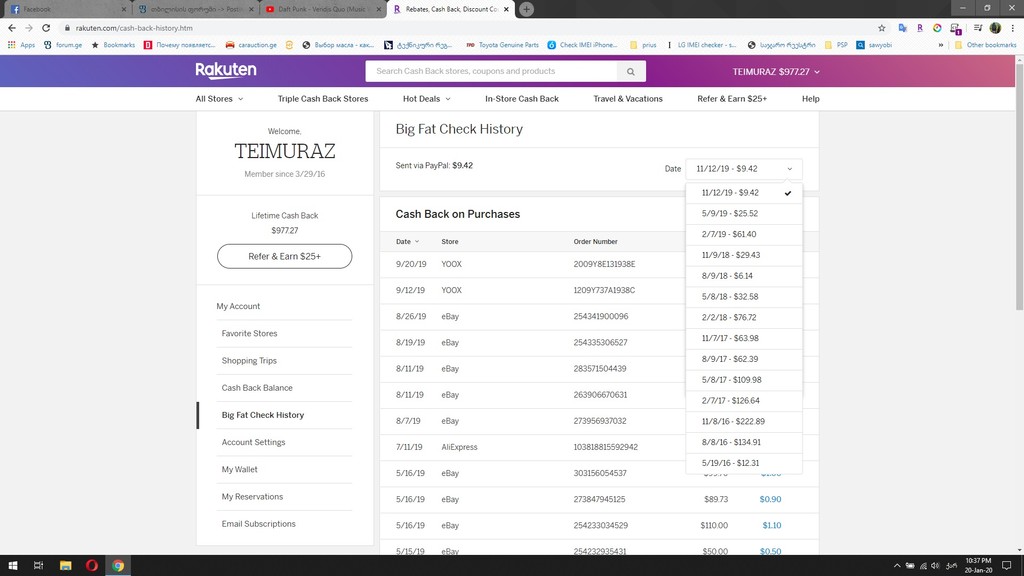Open Triple Cash Back Stores
The height and width of the screenshot is (576, 1024).
coord(323,99)
